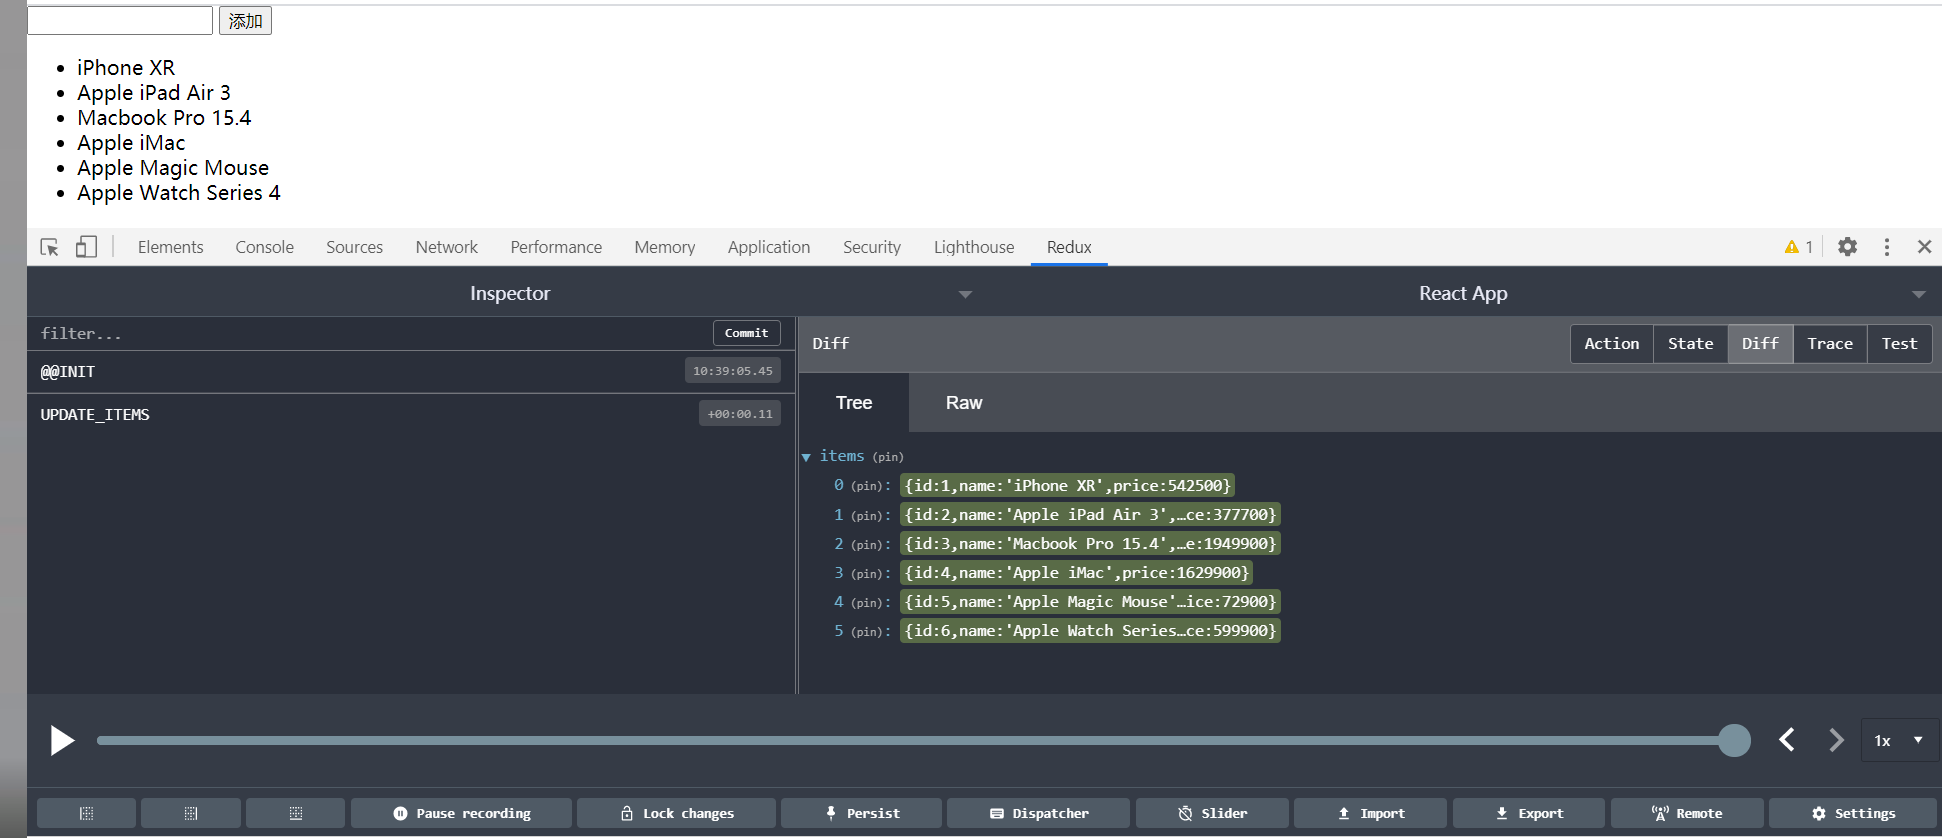Click the Apple iPad Air 3 diff value

pos(1090,515)
